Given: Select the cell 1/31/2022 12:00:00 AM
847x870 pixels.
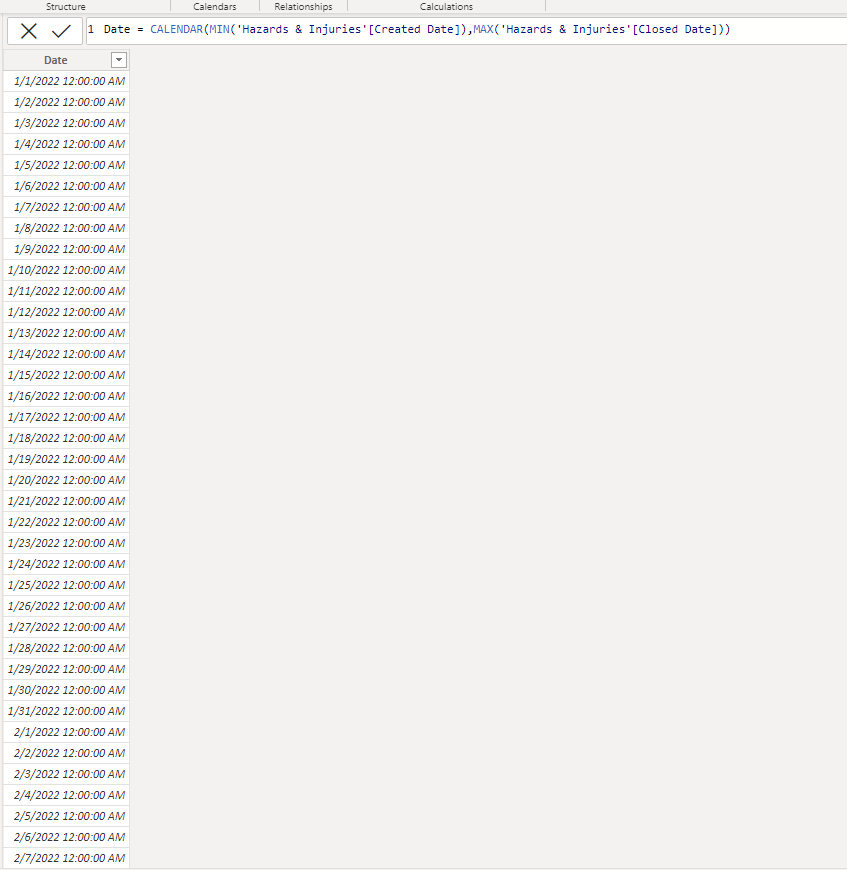Looking at the screenshot, I should (66, 711).
